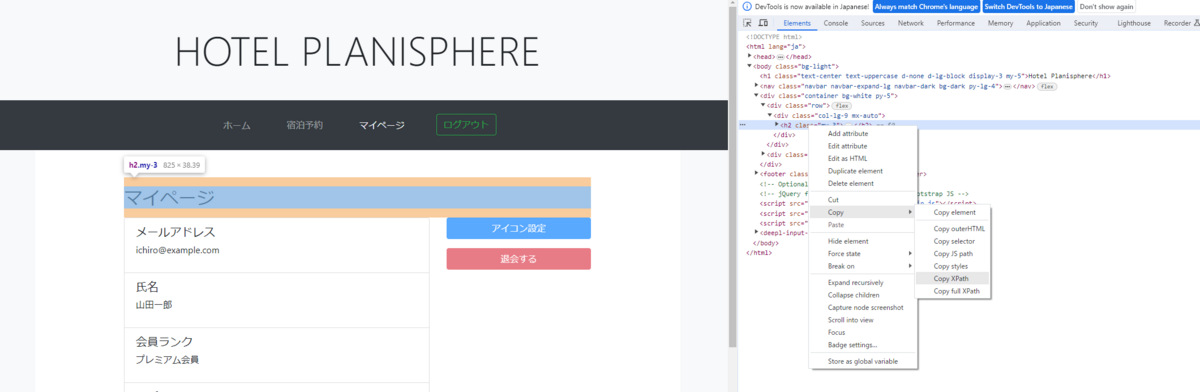Open the 宿泊予約 nav link
This screenshot has height=392, width=1200.
coord(304,126)
